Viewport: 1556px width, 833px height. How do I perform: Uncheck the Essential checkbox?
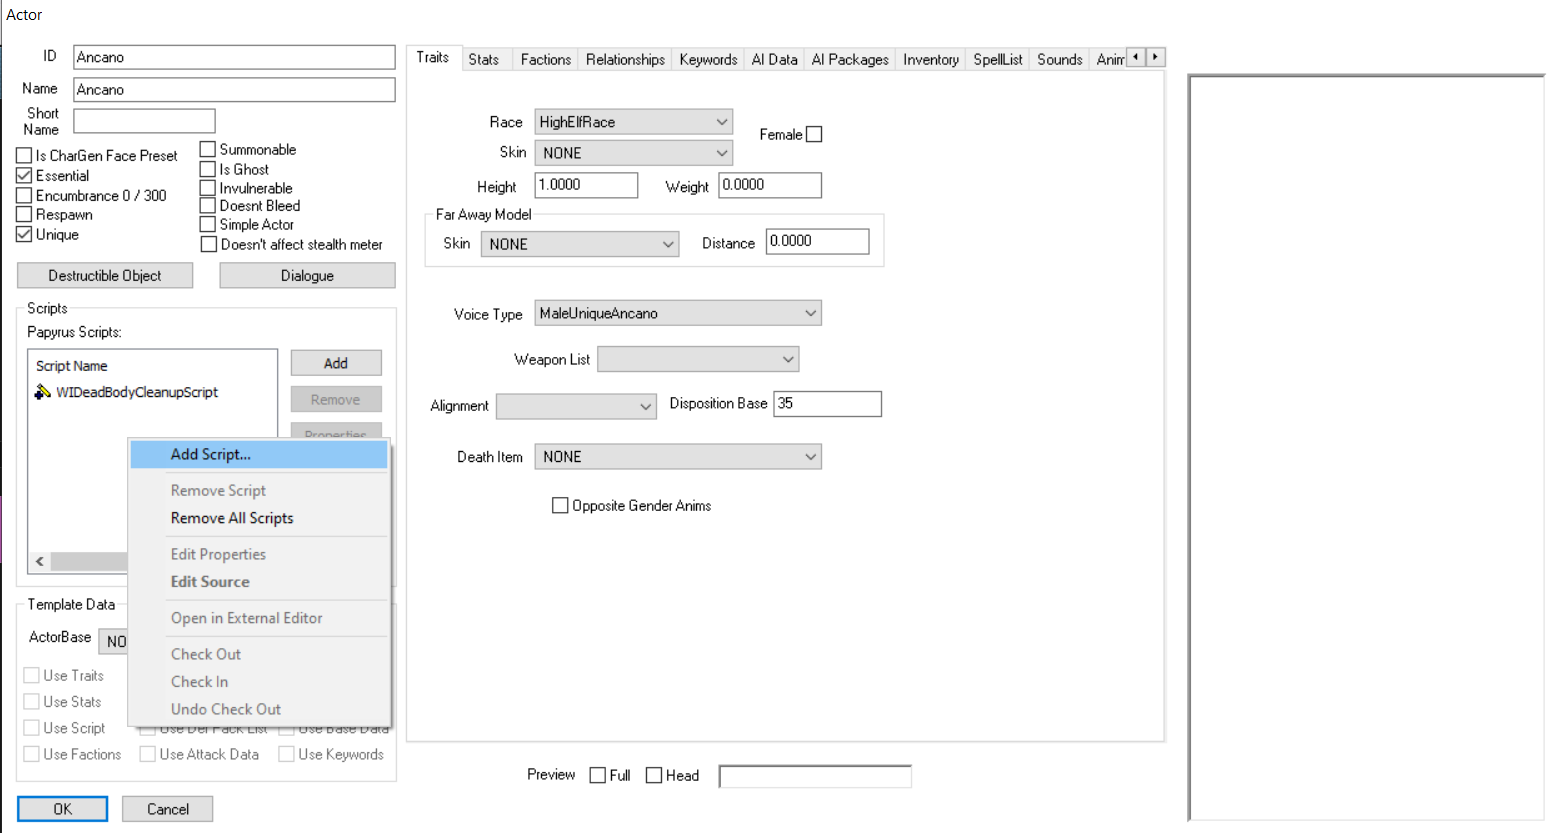click(23, 176)
